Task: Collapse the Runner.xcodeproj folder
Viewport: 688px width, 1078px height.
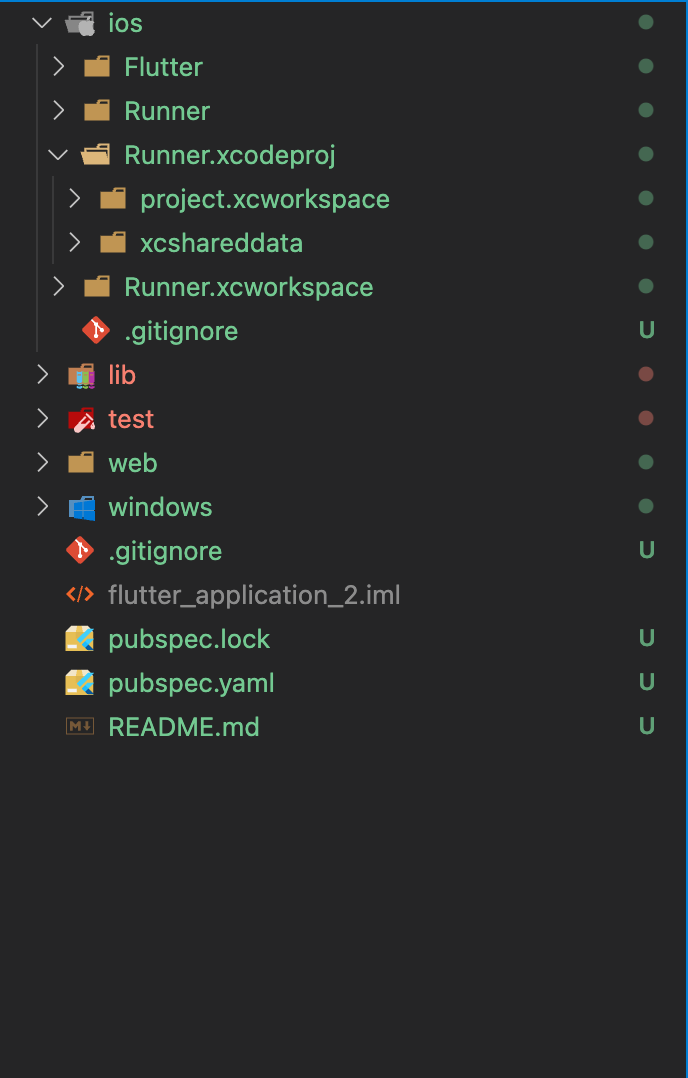Action: click(x=58, y=154)
